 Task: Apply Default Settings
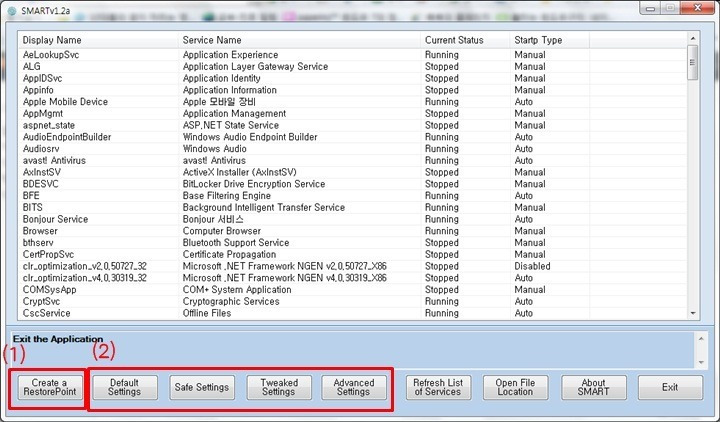124,387
